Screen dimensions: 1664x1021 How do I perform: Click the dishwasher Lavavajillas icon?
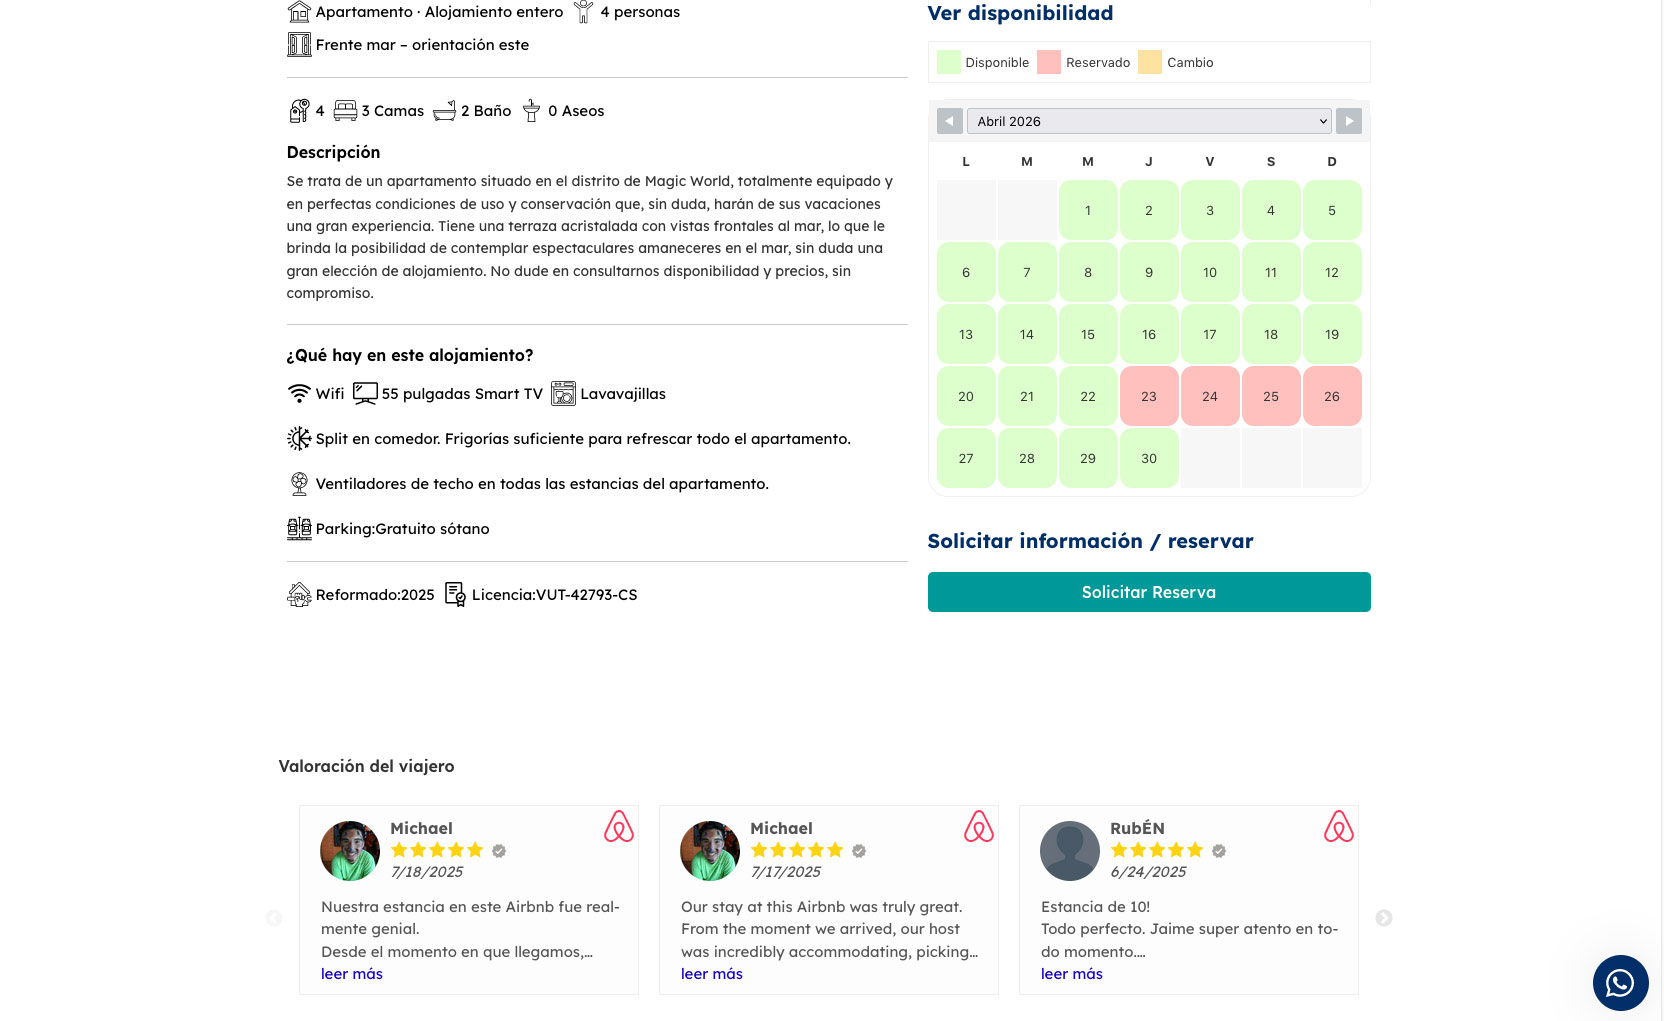pyautogui.click(x=564, y=394)
